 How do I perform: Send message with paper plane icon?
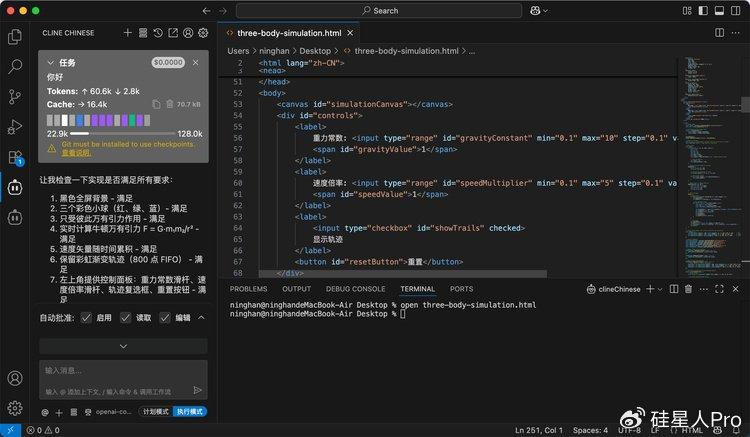coord(197,391)
